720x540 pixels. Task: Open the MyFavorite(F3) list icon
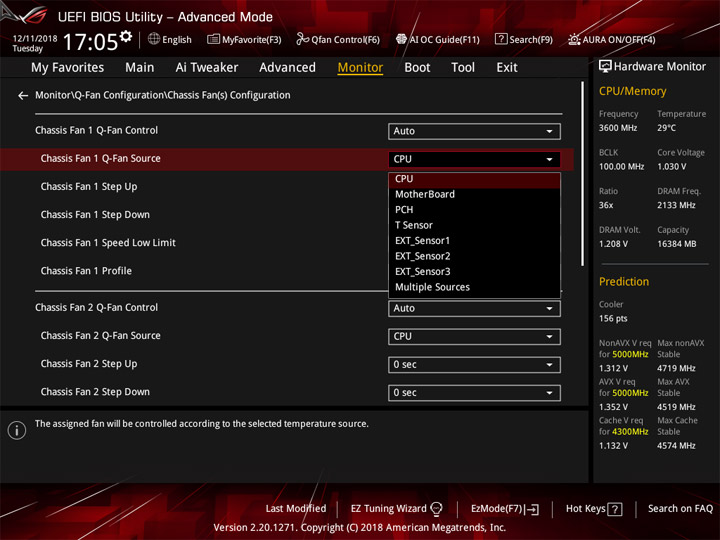pyautogui.click(x=213, y=39)
